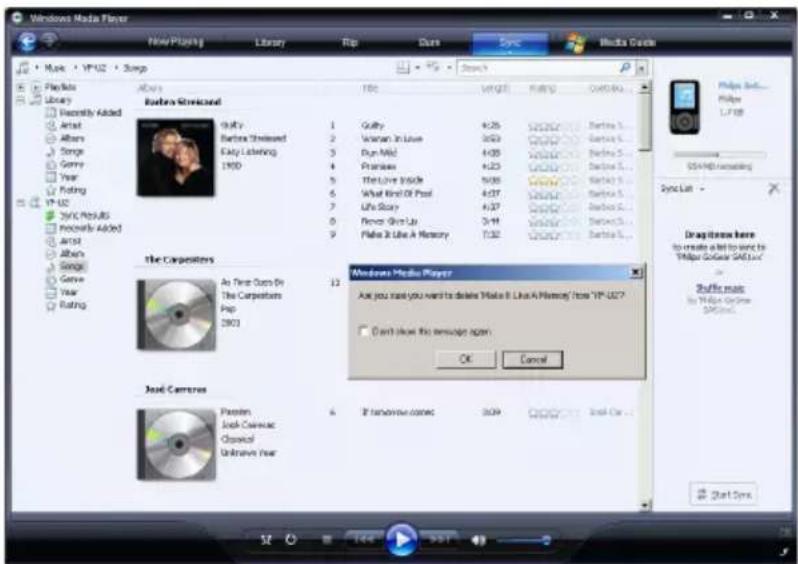Click Songs in the breadcrumb path
This screenshot has height=564, width=798.
pos(135,68)
